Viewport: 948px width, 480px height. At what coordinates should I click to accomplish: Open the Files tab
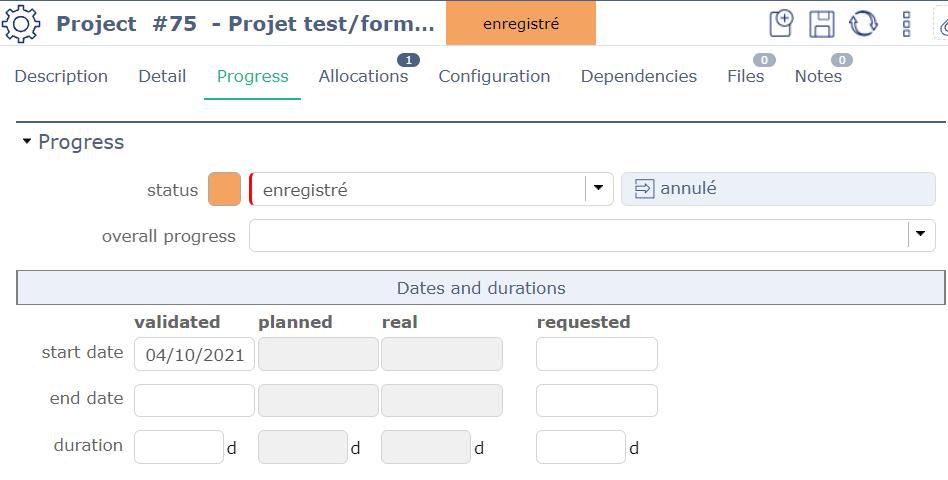pos(745,76)
